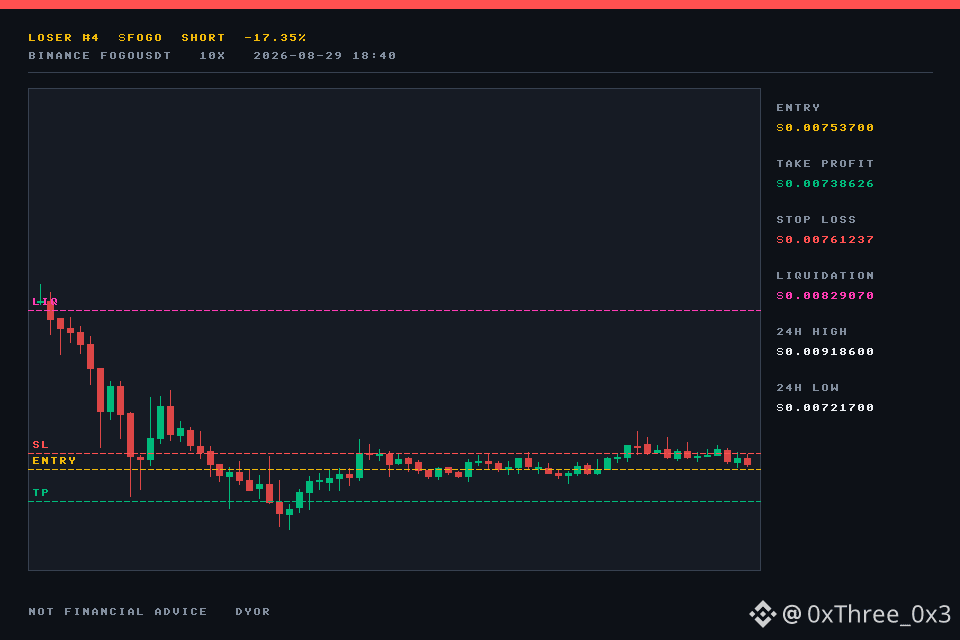Click the Binance logo icon

coord(763,614)
